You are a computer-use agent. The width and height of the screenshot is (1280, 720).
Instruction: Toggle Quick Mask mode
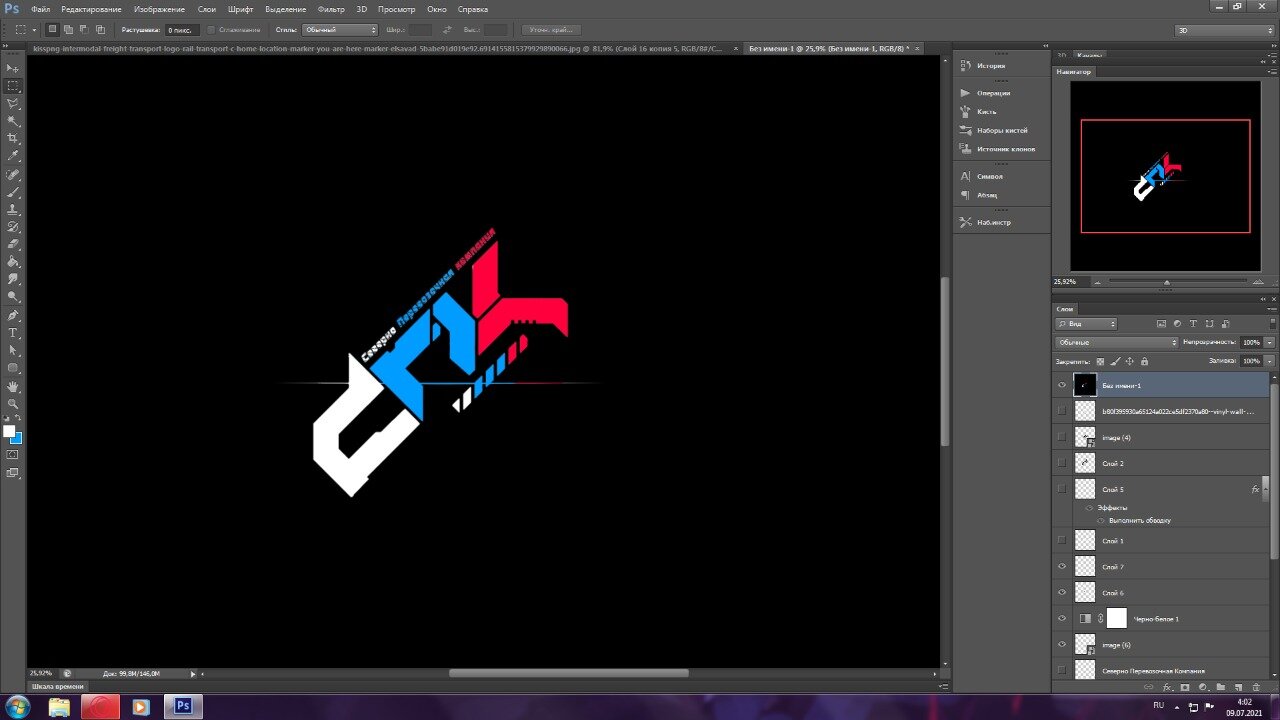point(13,455)
